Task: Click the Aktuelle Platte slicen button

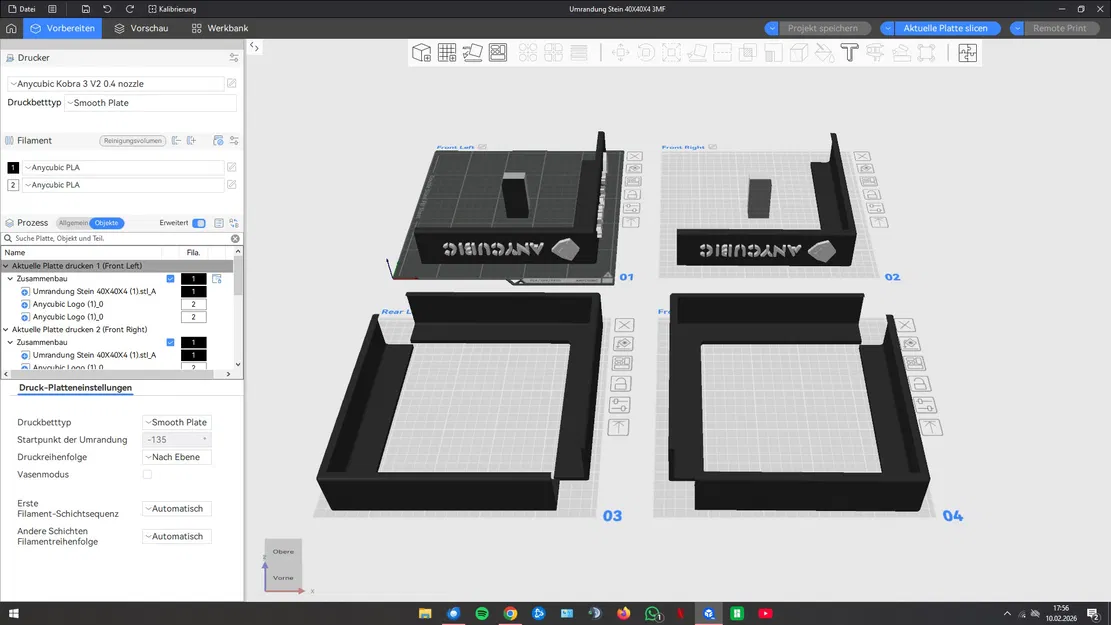Action: pyautogui.click(x=945, y=28)
